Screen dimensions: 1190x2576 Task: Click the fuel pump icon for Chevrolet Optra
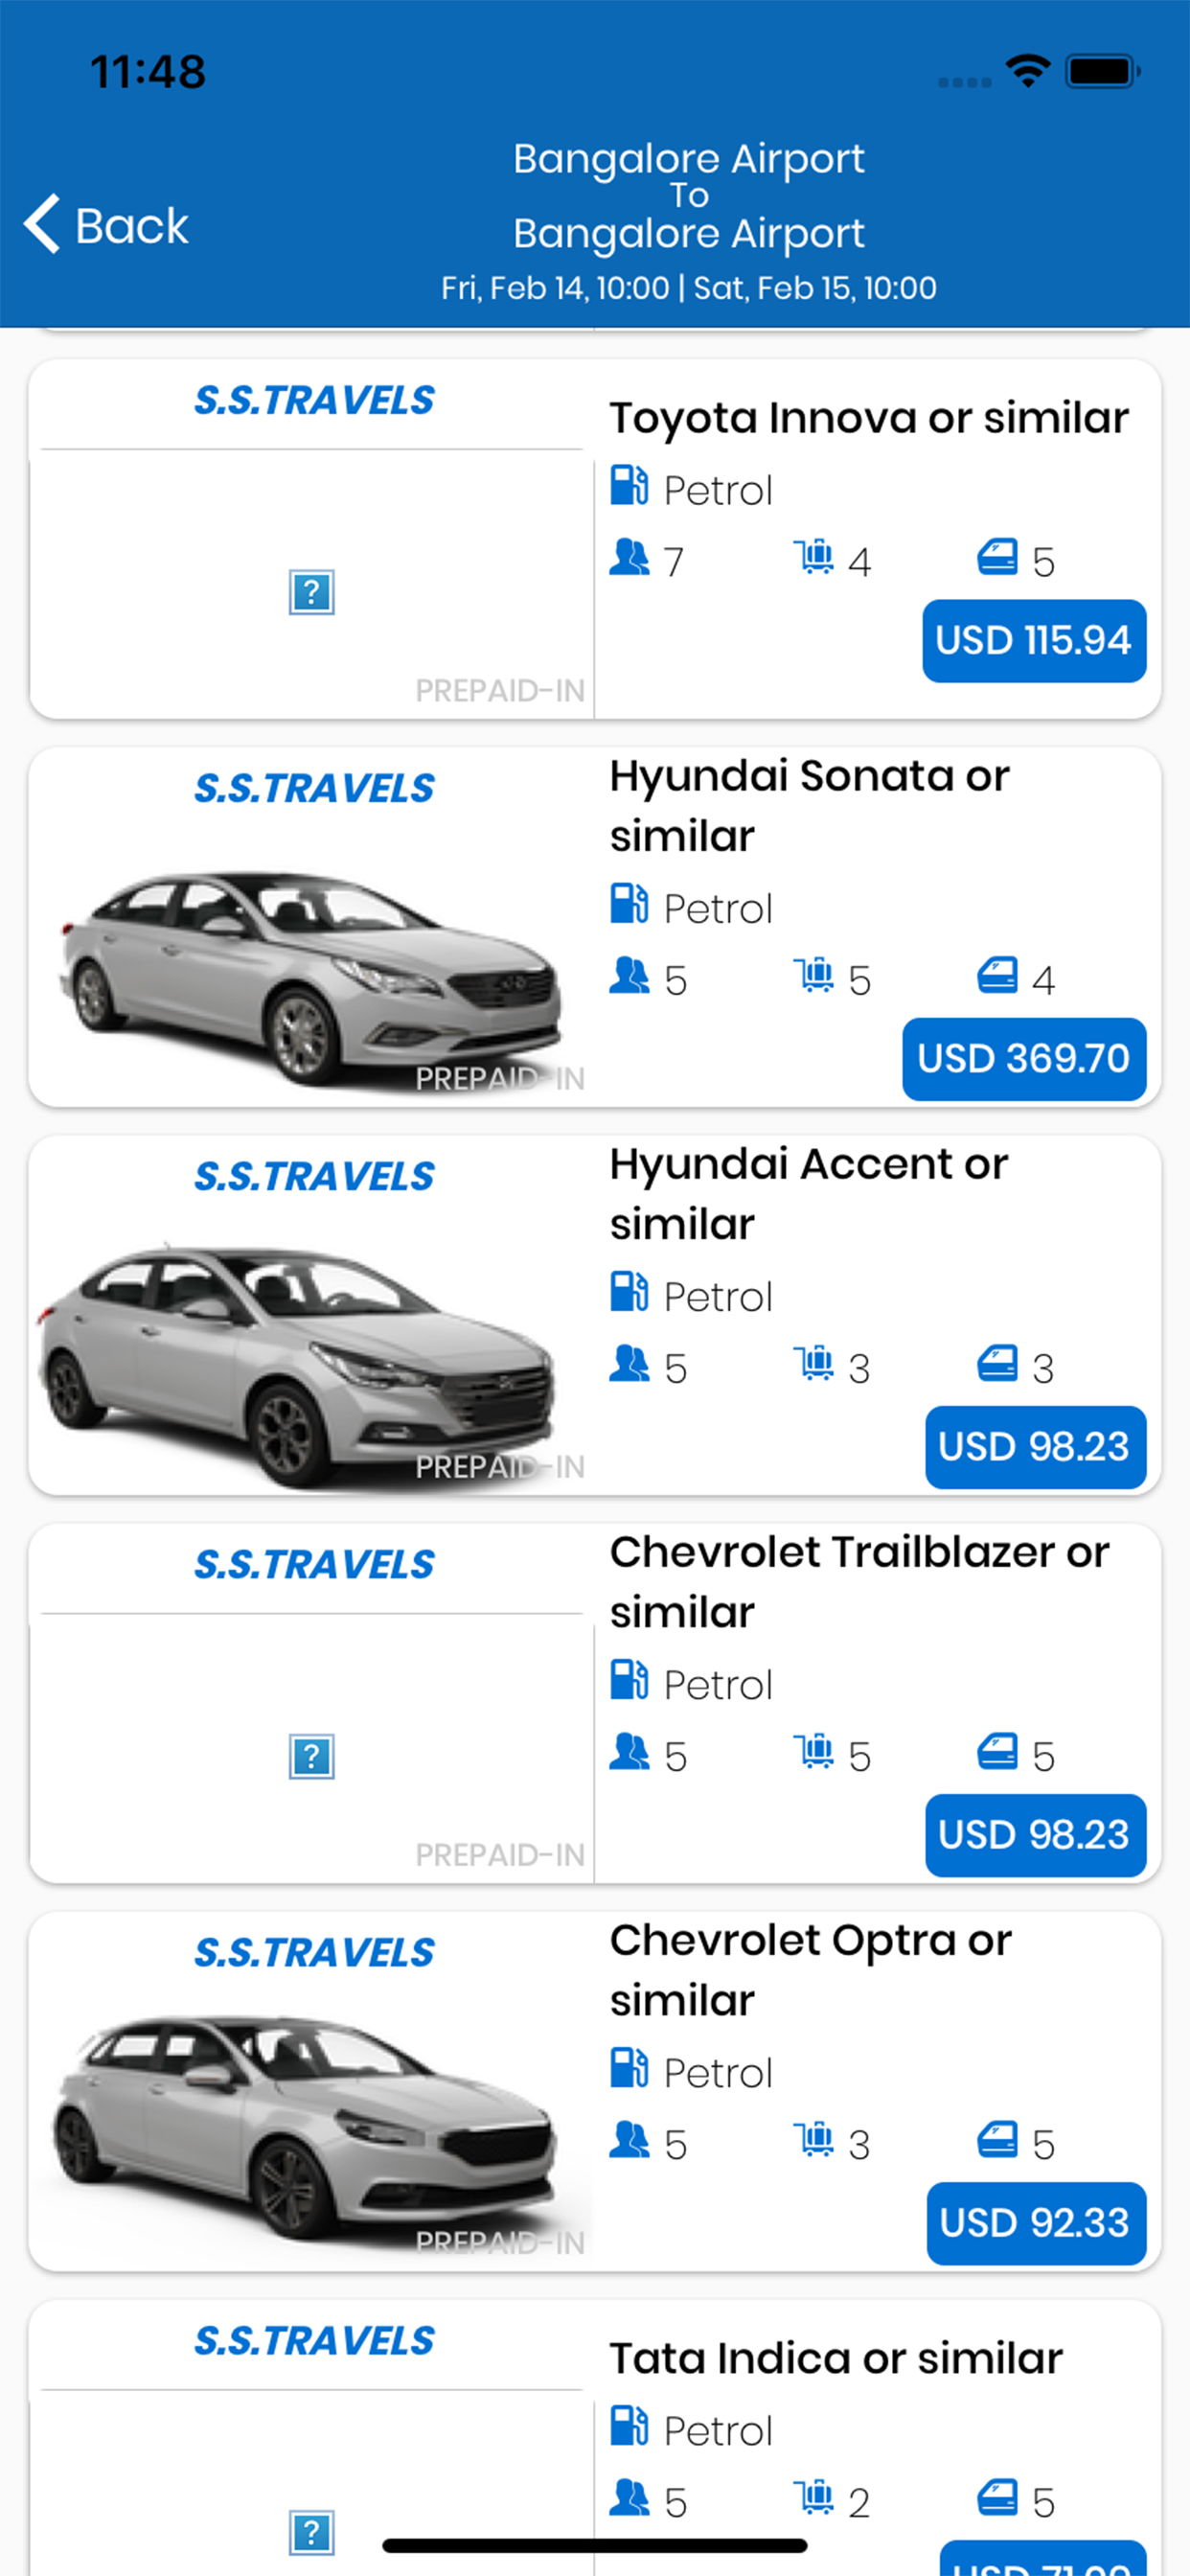tap(629, 2068)
